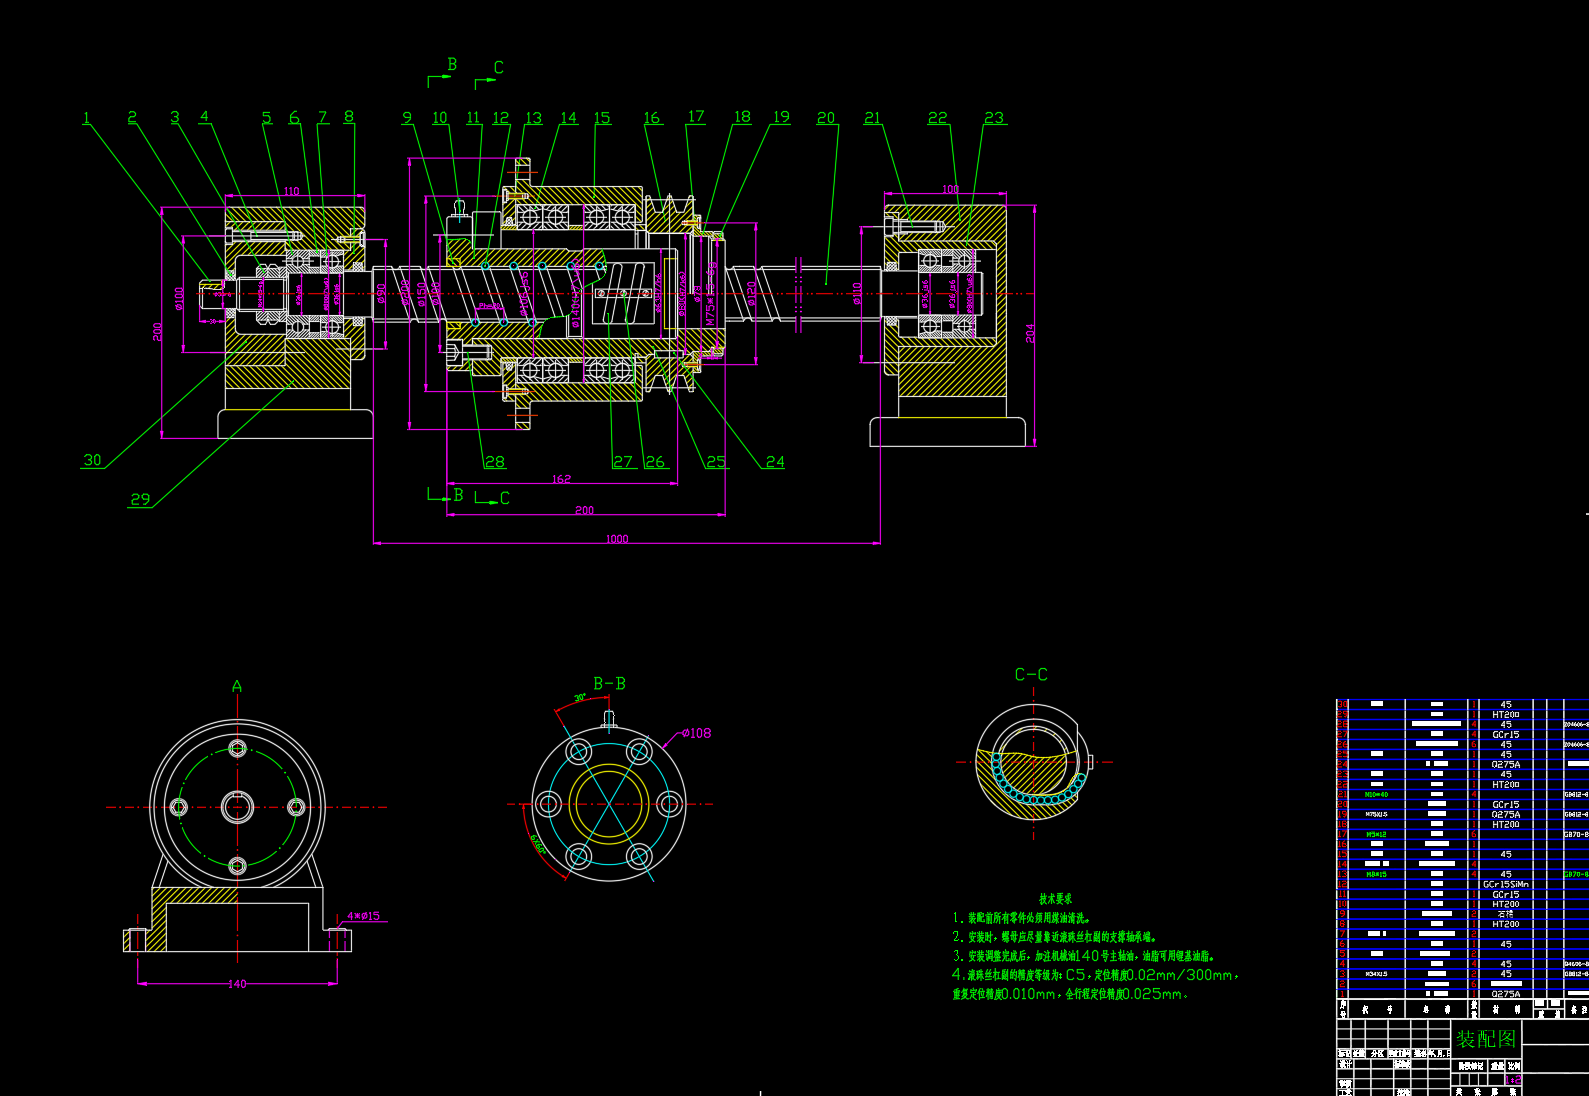1589x1096 pixels.
Task: Click part callout number 3
Action: (175, 117)
